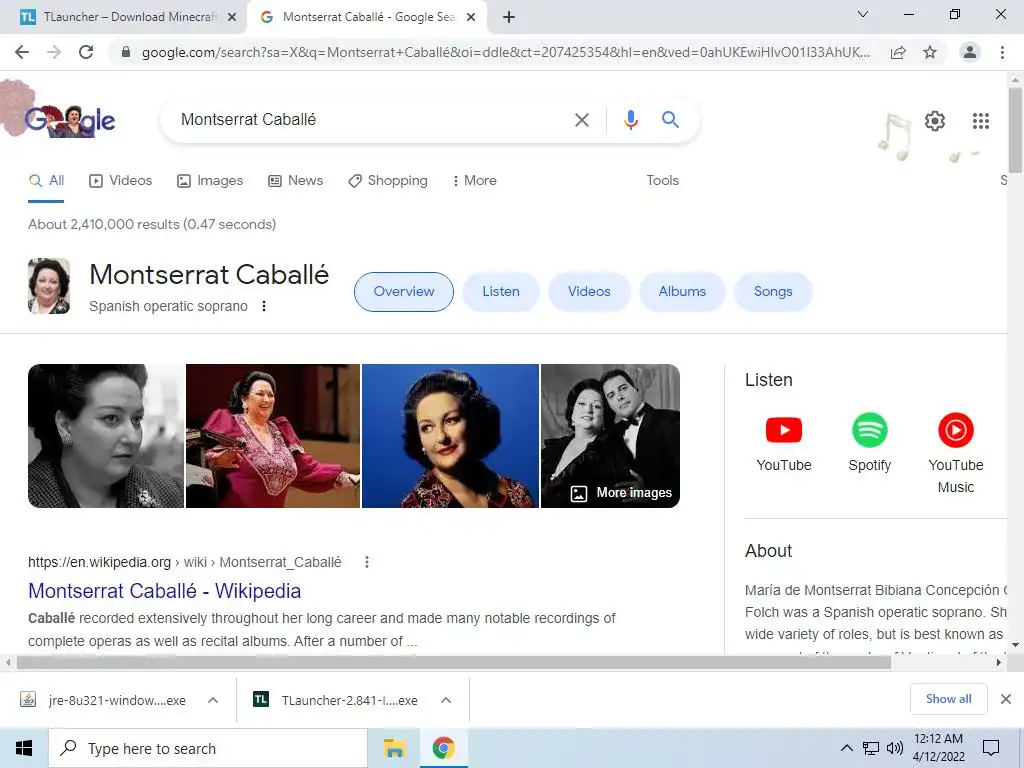Open network status in system tray
Image resolution: width=1024 pixels, height=768 pixels.
tap(871, 748)
